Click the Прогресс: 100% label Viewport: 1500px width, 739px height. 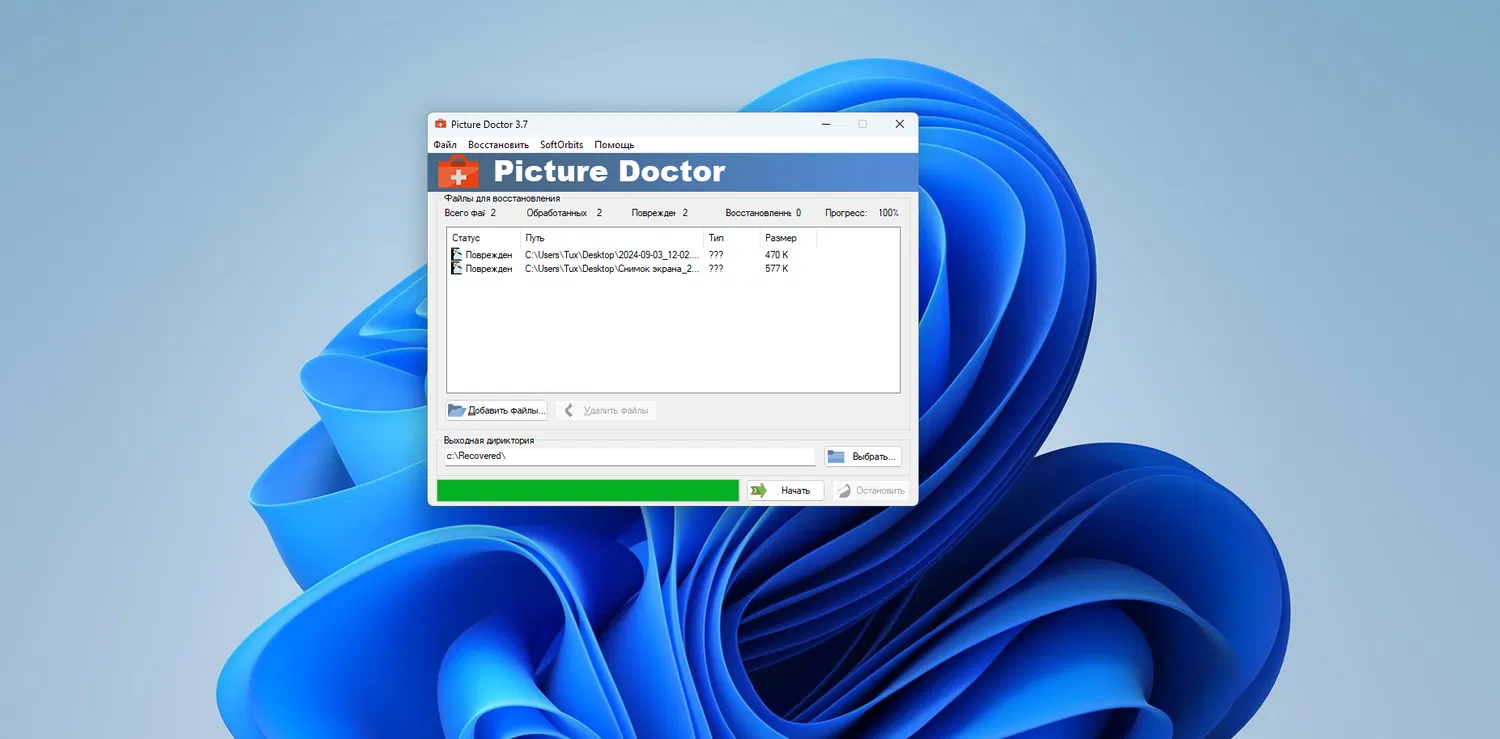pyautogui.click(x=862, y=213)
